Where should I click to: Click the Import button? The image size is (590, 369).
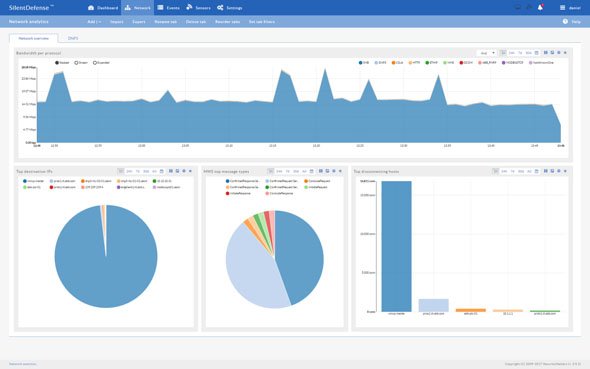[117, 22]
